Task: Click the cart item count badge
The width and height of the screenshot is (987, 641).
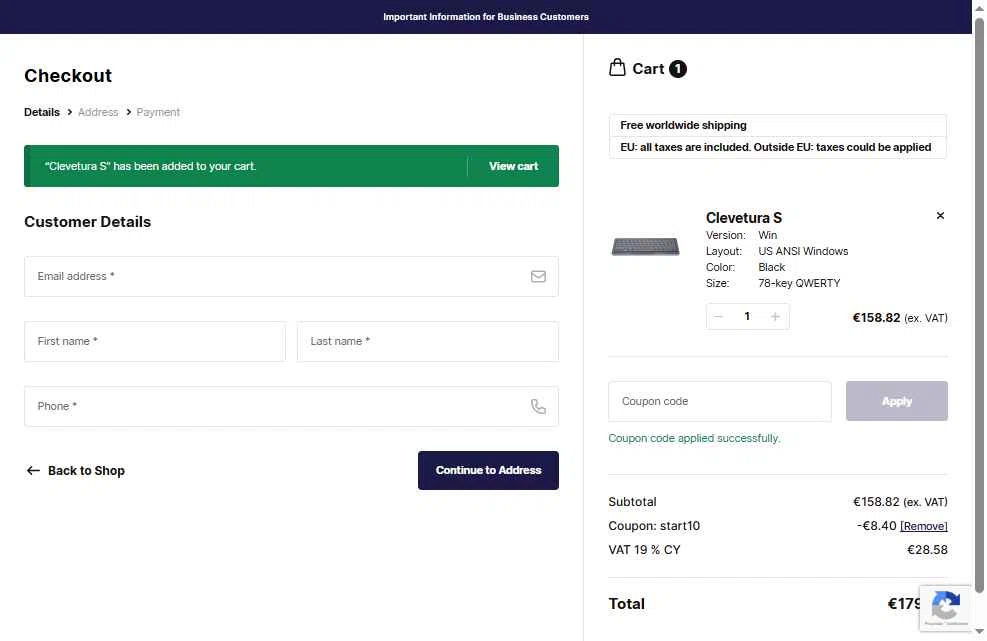Action: tap(677, 69)
